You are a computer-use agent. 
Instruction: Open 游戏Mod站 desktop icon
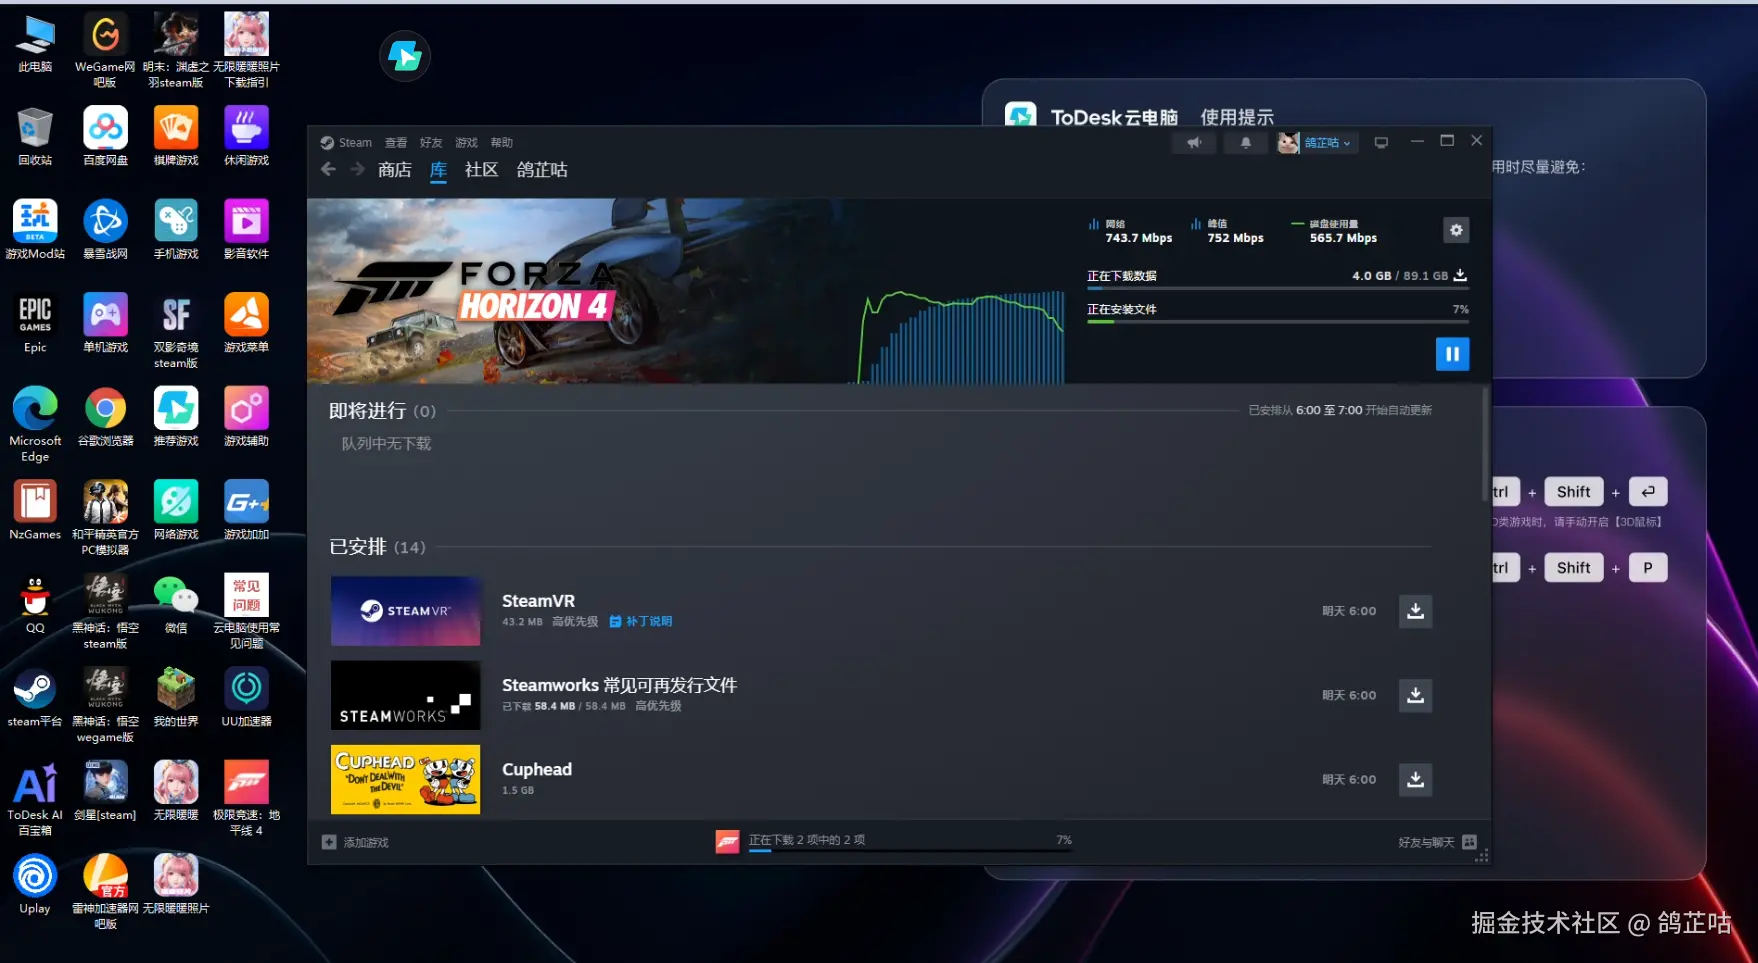[35, 230]
